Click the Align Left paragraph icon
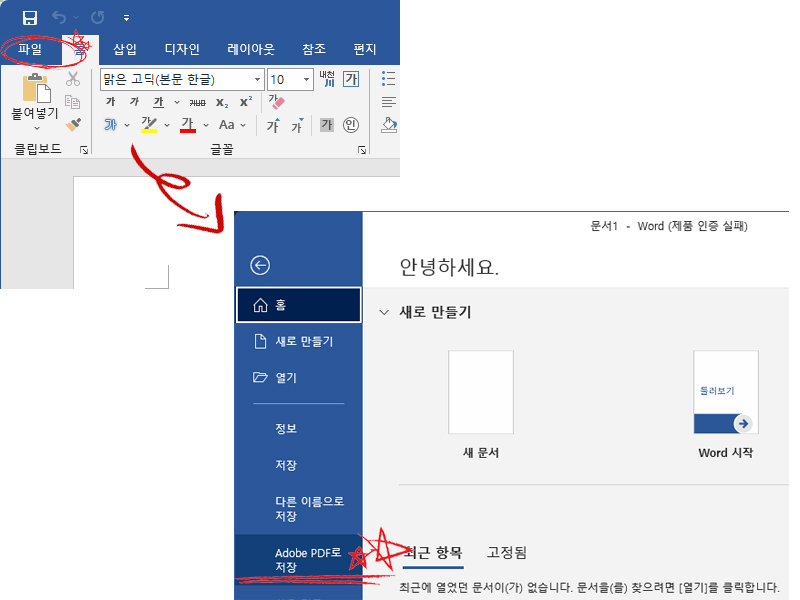This screenshot has height=600, width=800. (388, 102)
